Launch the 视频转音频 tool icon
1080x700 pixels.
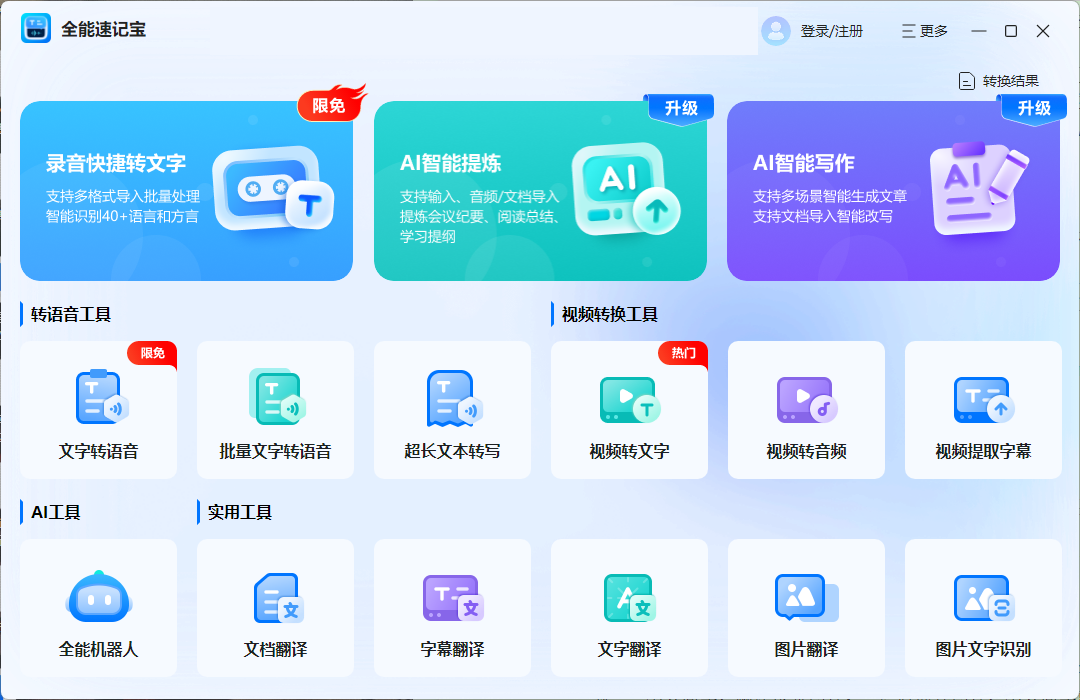[807, 400]
